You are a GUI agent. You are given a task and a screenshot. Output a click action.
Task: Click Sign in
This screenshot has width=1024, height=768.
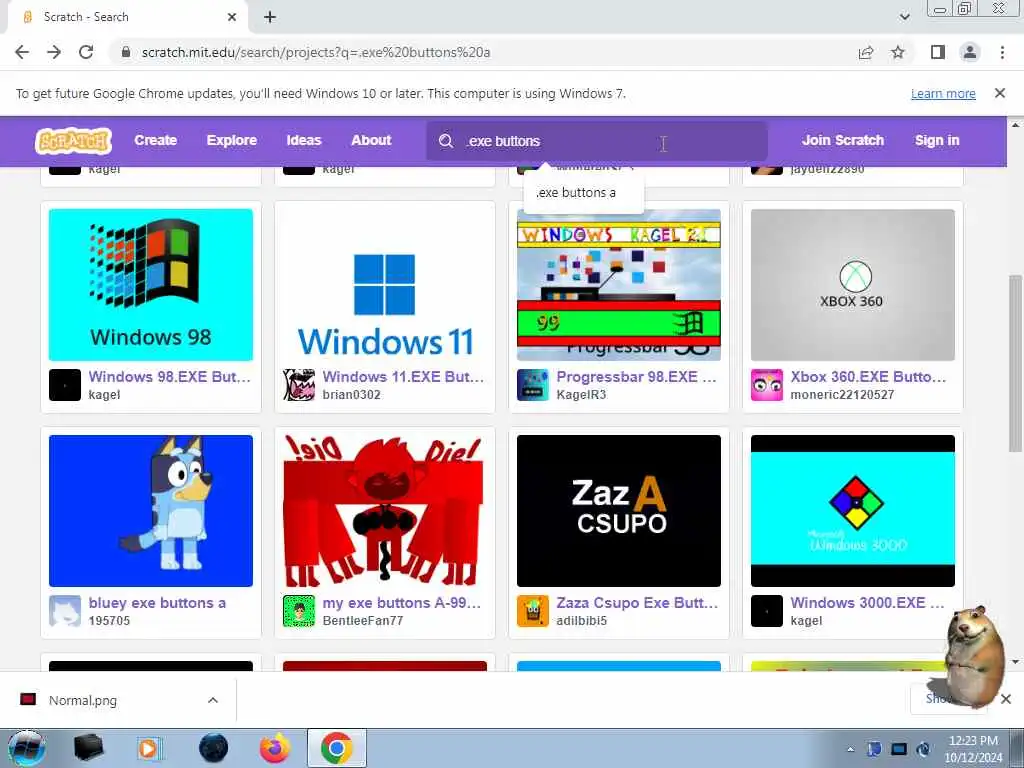pos(937,140)
